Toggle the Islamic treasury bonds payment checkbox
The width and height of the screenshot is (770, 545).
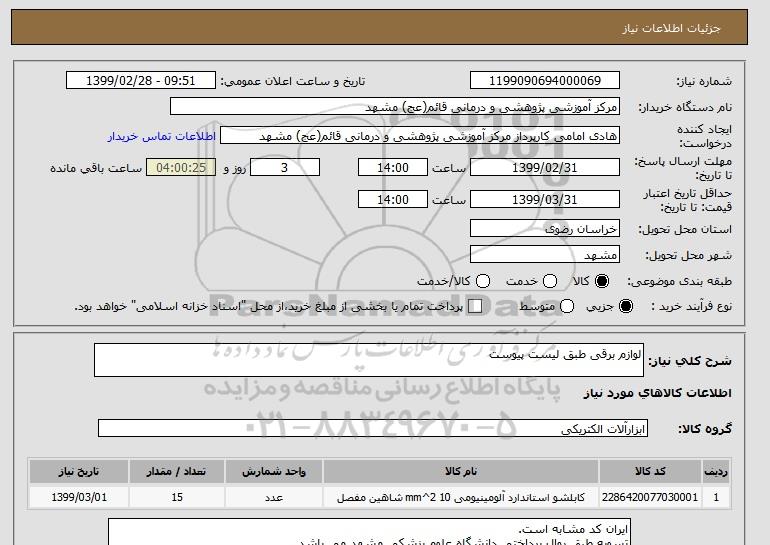tap(475, 306)
